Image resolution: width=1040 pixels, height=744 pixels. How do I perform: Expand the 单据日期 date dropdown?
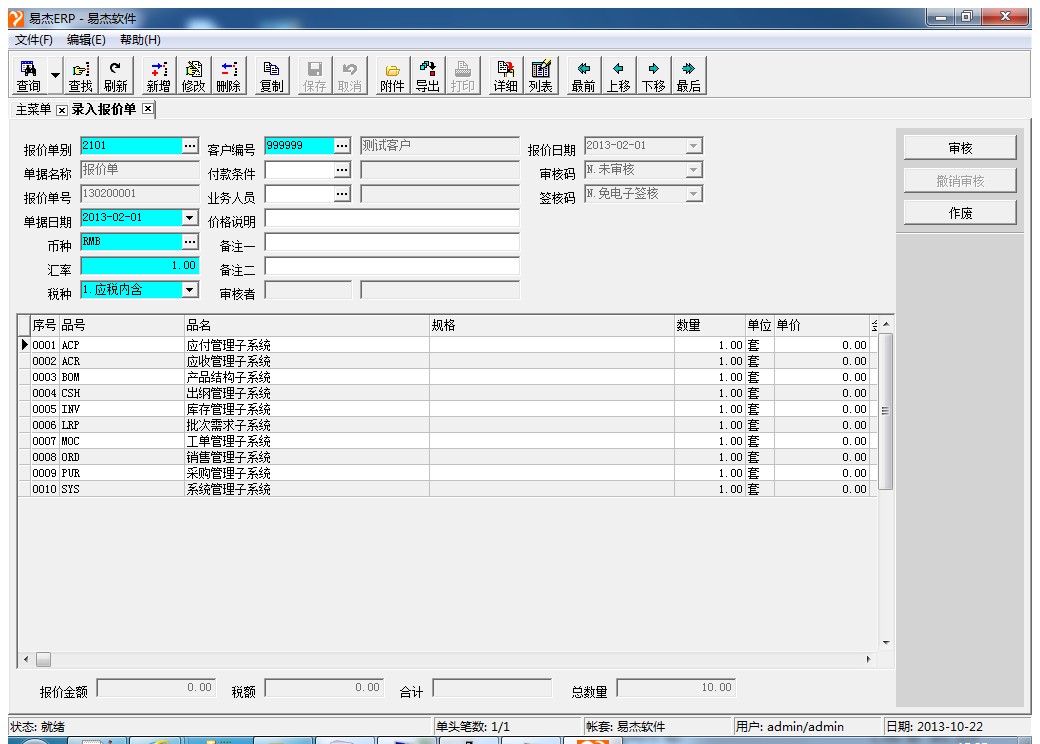pos(190,217)
